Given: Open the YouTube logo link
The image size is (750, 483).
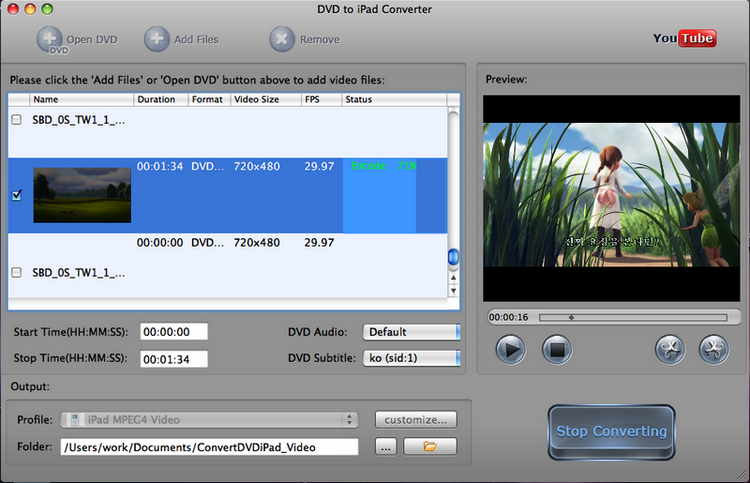Looking at the screenshot, I should (x=684, y=39).
